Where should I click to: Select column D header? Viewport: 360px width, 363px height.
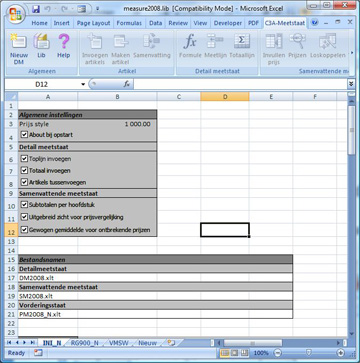[x=225, y=97]
